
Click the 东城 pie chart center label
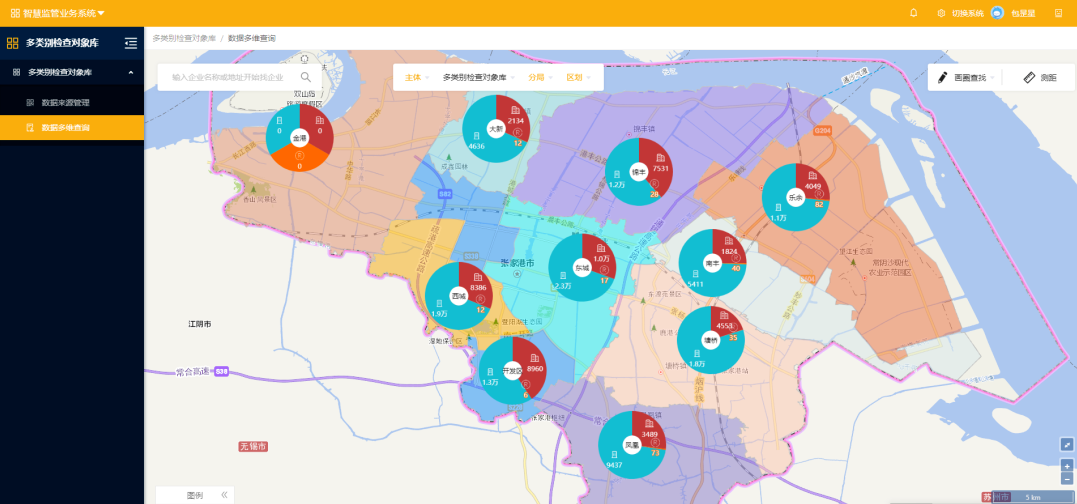582,268
